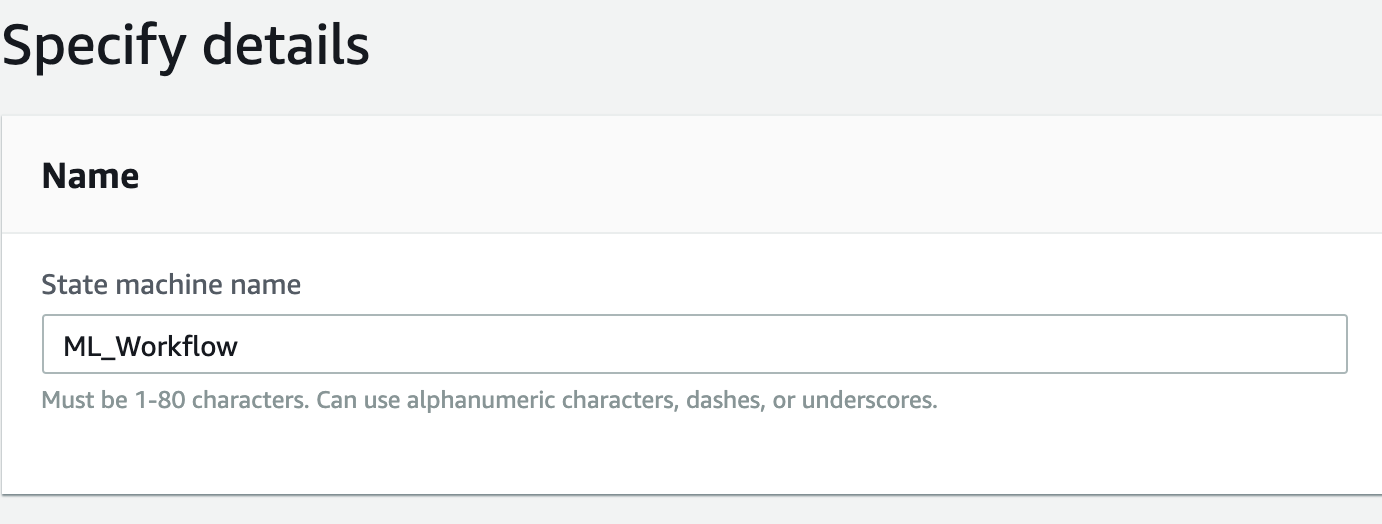The width and height of the screenshot is (1382, 524).
Task: Click gray page background below the panel
Action: [692, 509]
